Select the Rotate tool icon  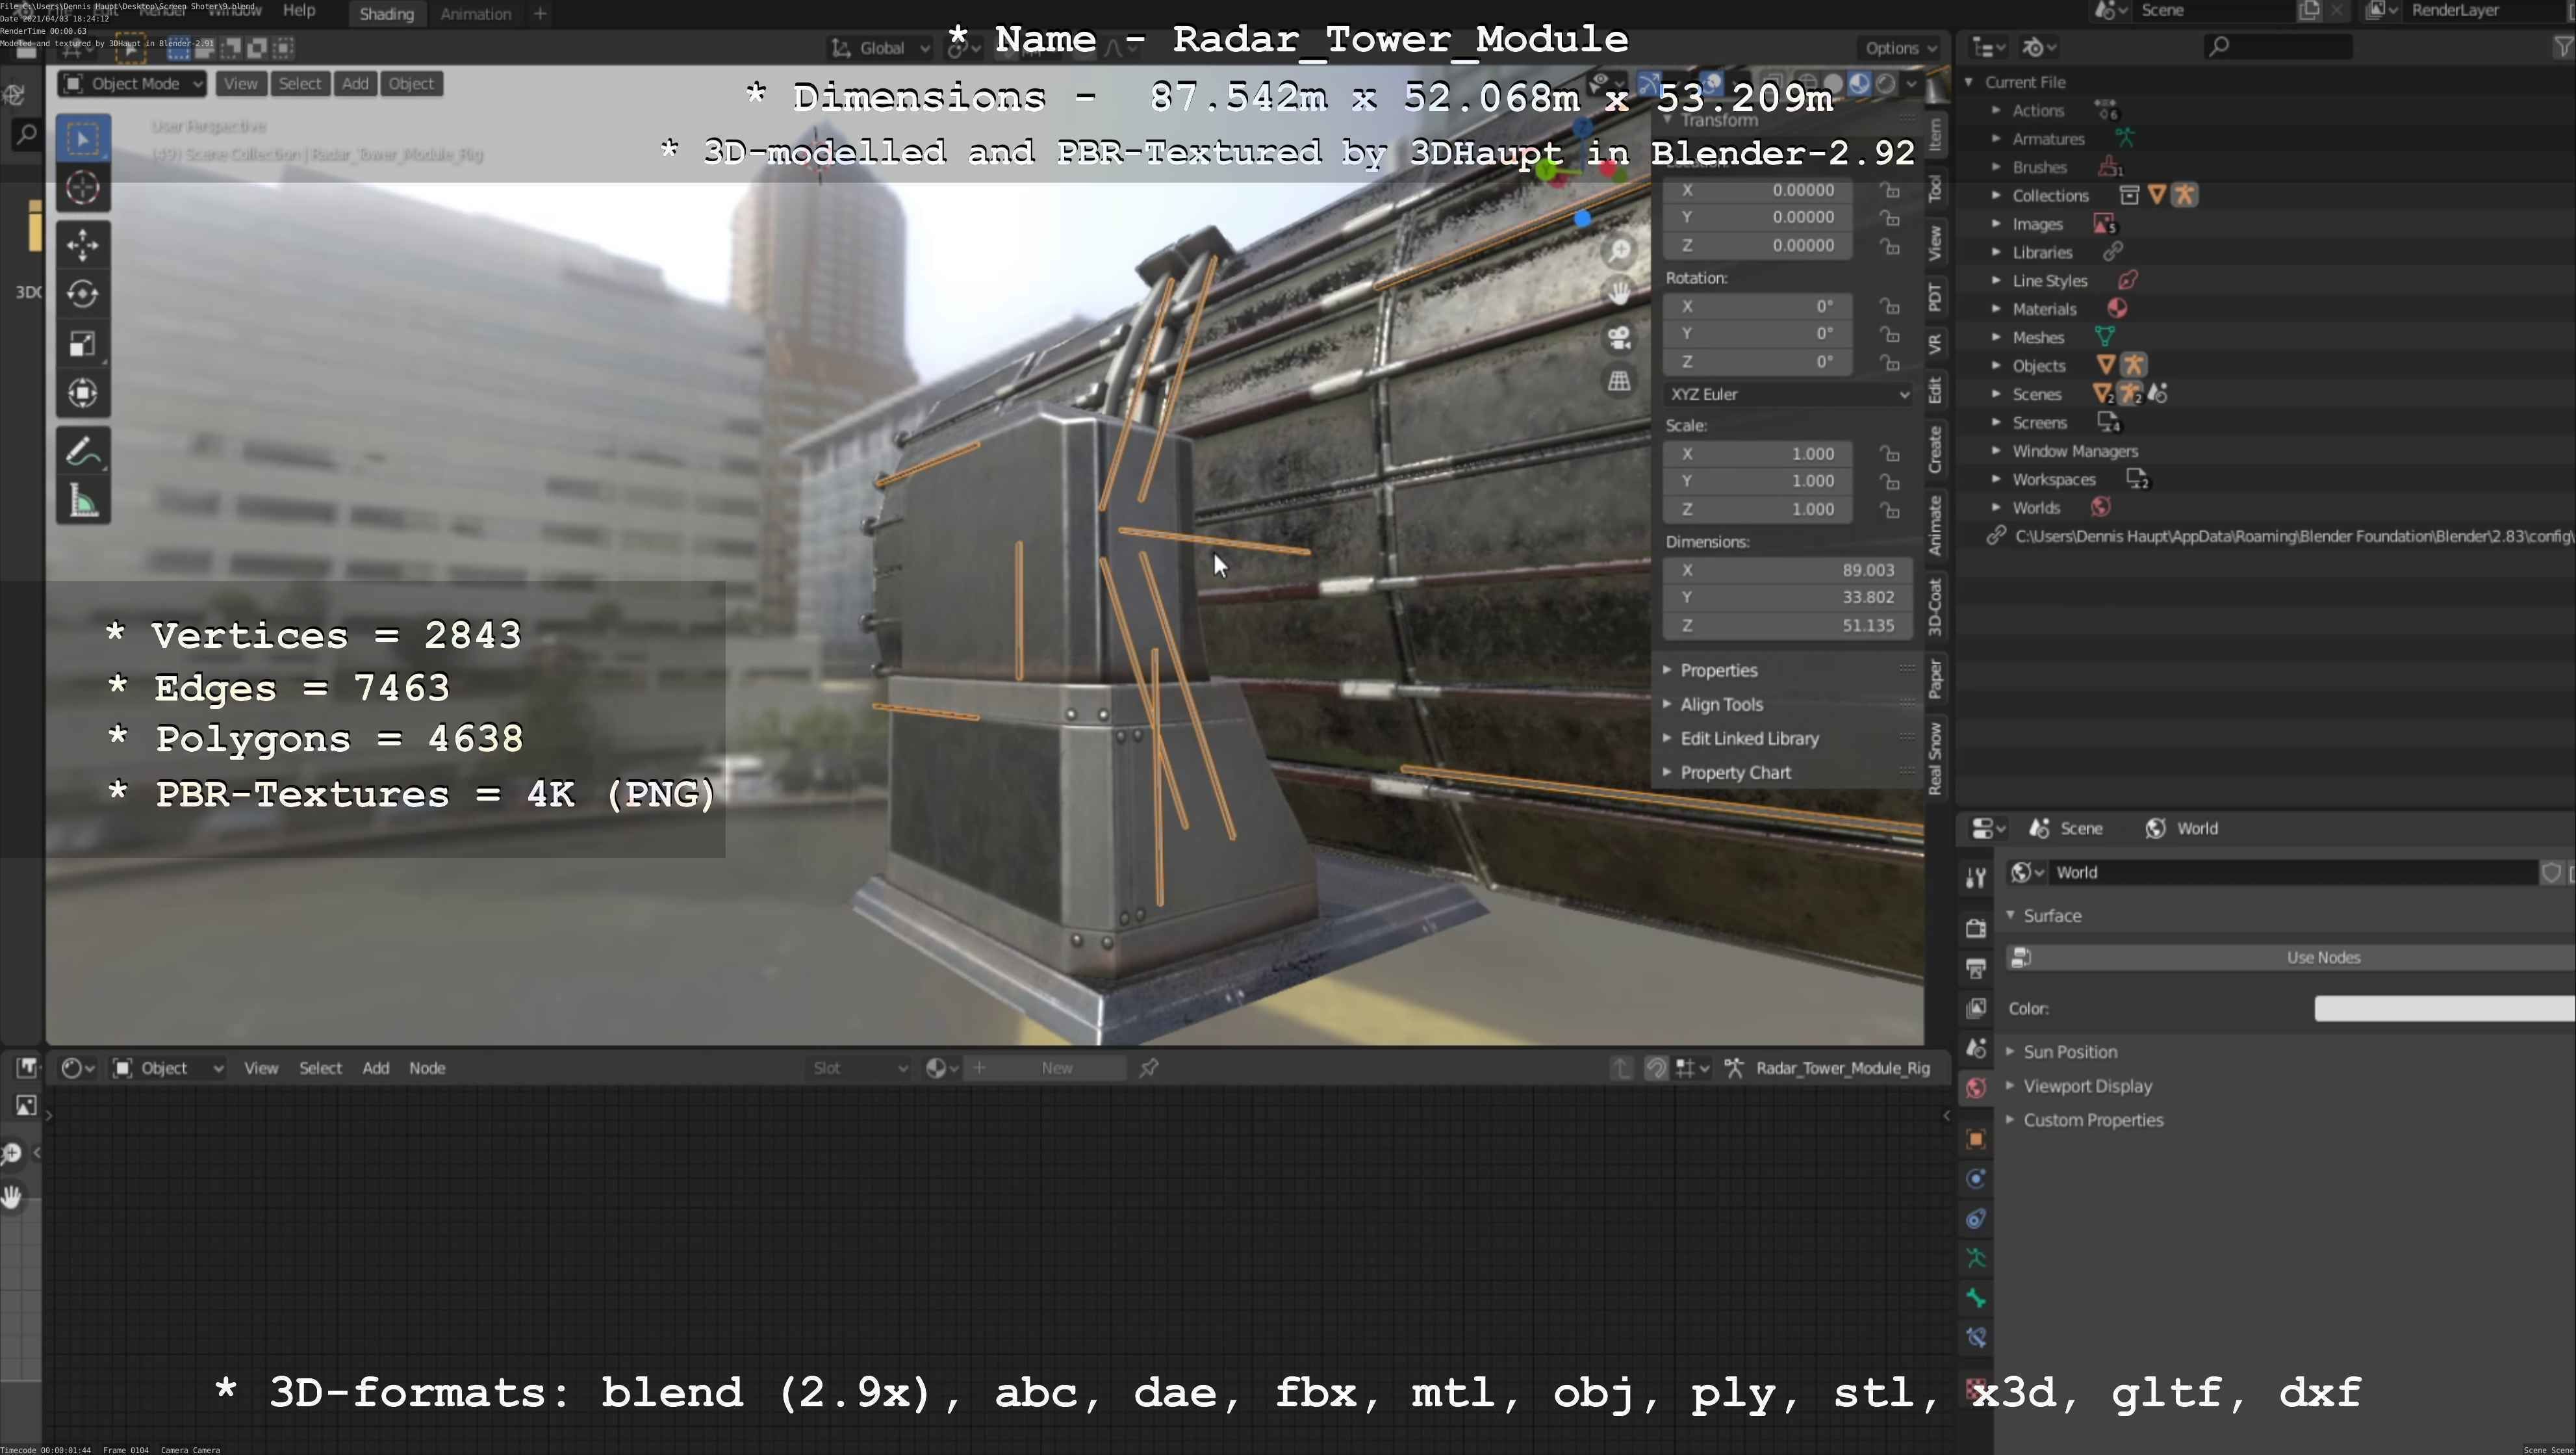[x=82, y=294]
